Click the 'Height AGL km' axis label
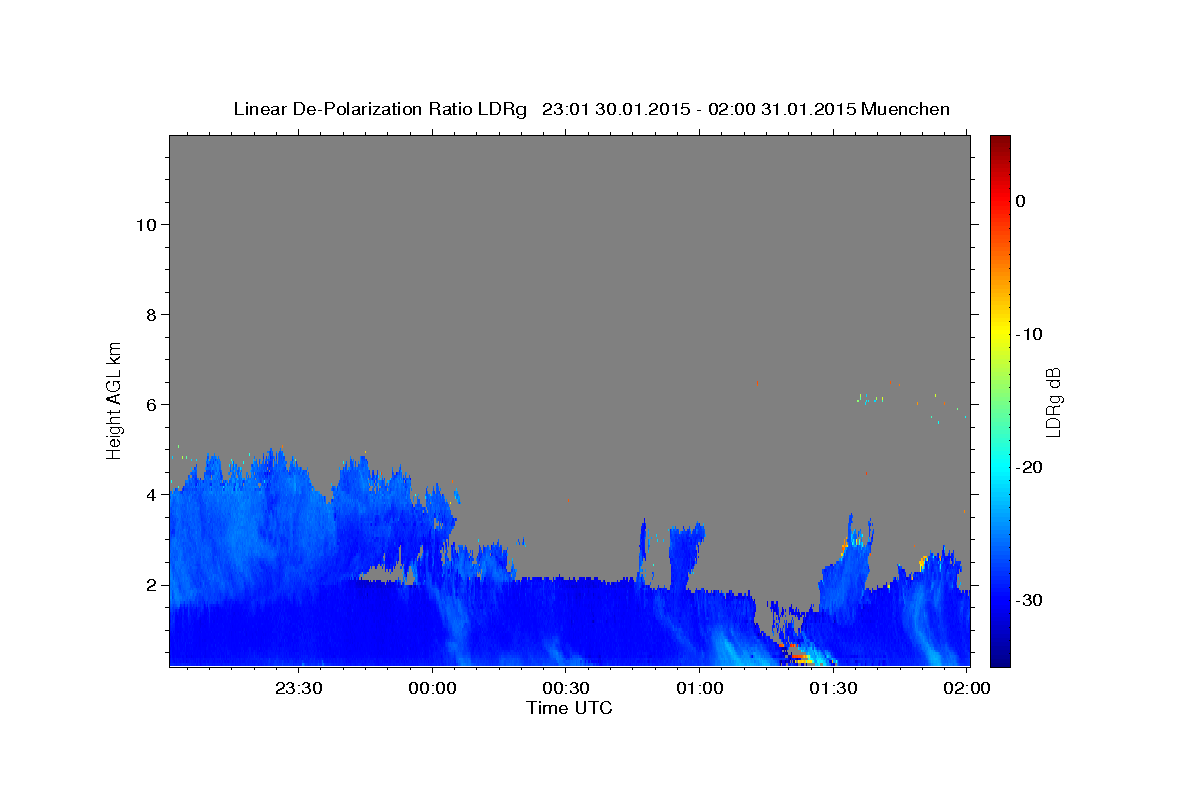1200x800 pixels. (114, 399)
